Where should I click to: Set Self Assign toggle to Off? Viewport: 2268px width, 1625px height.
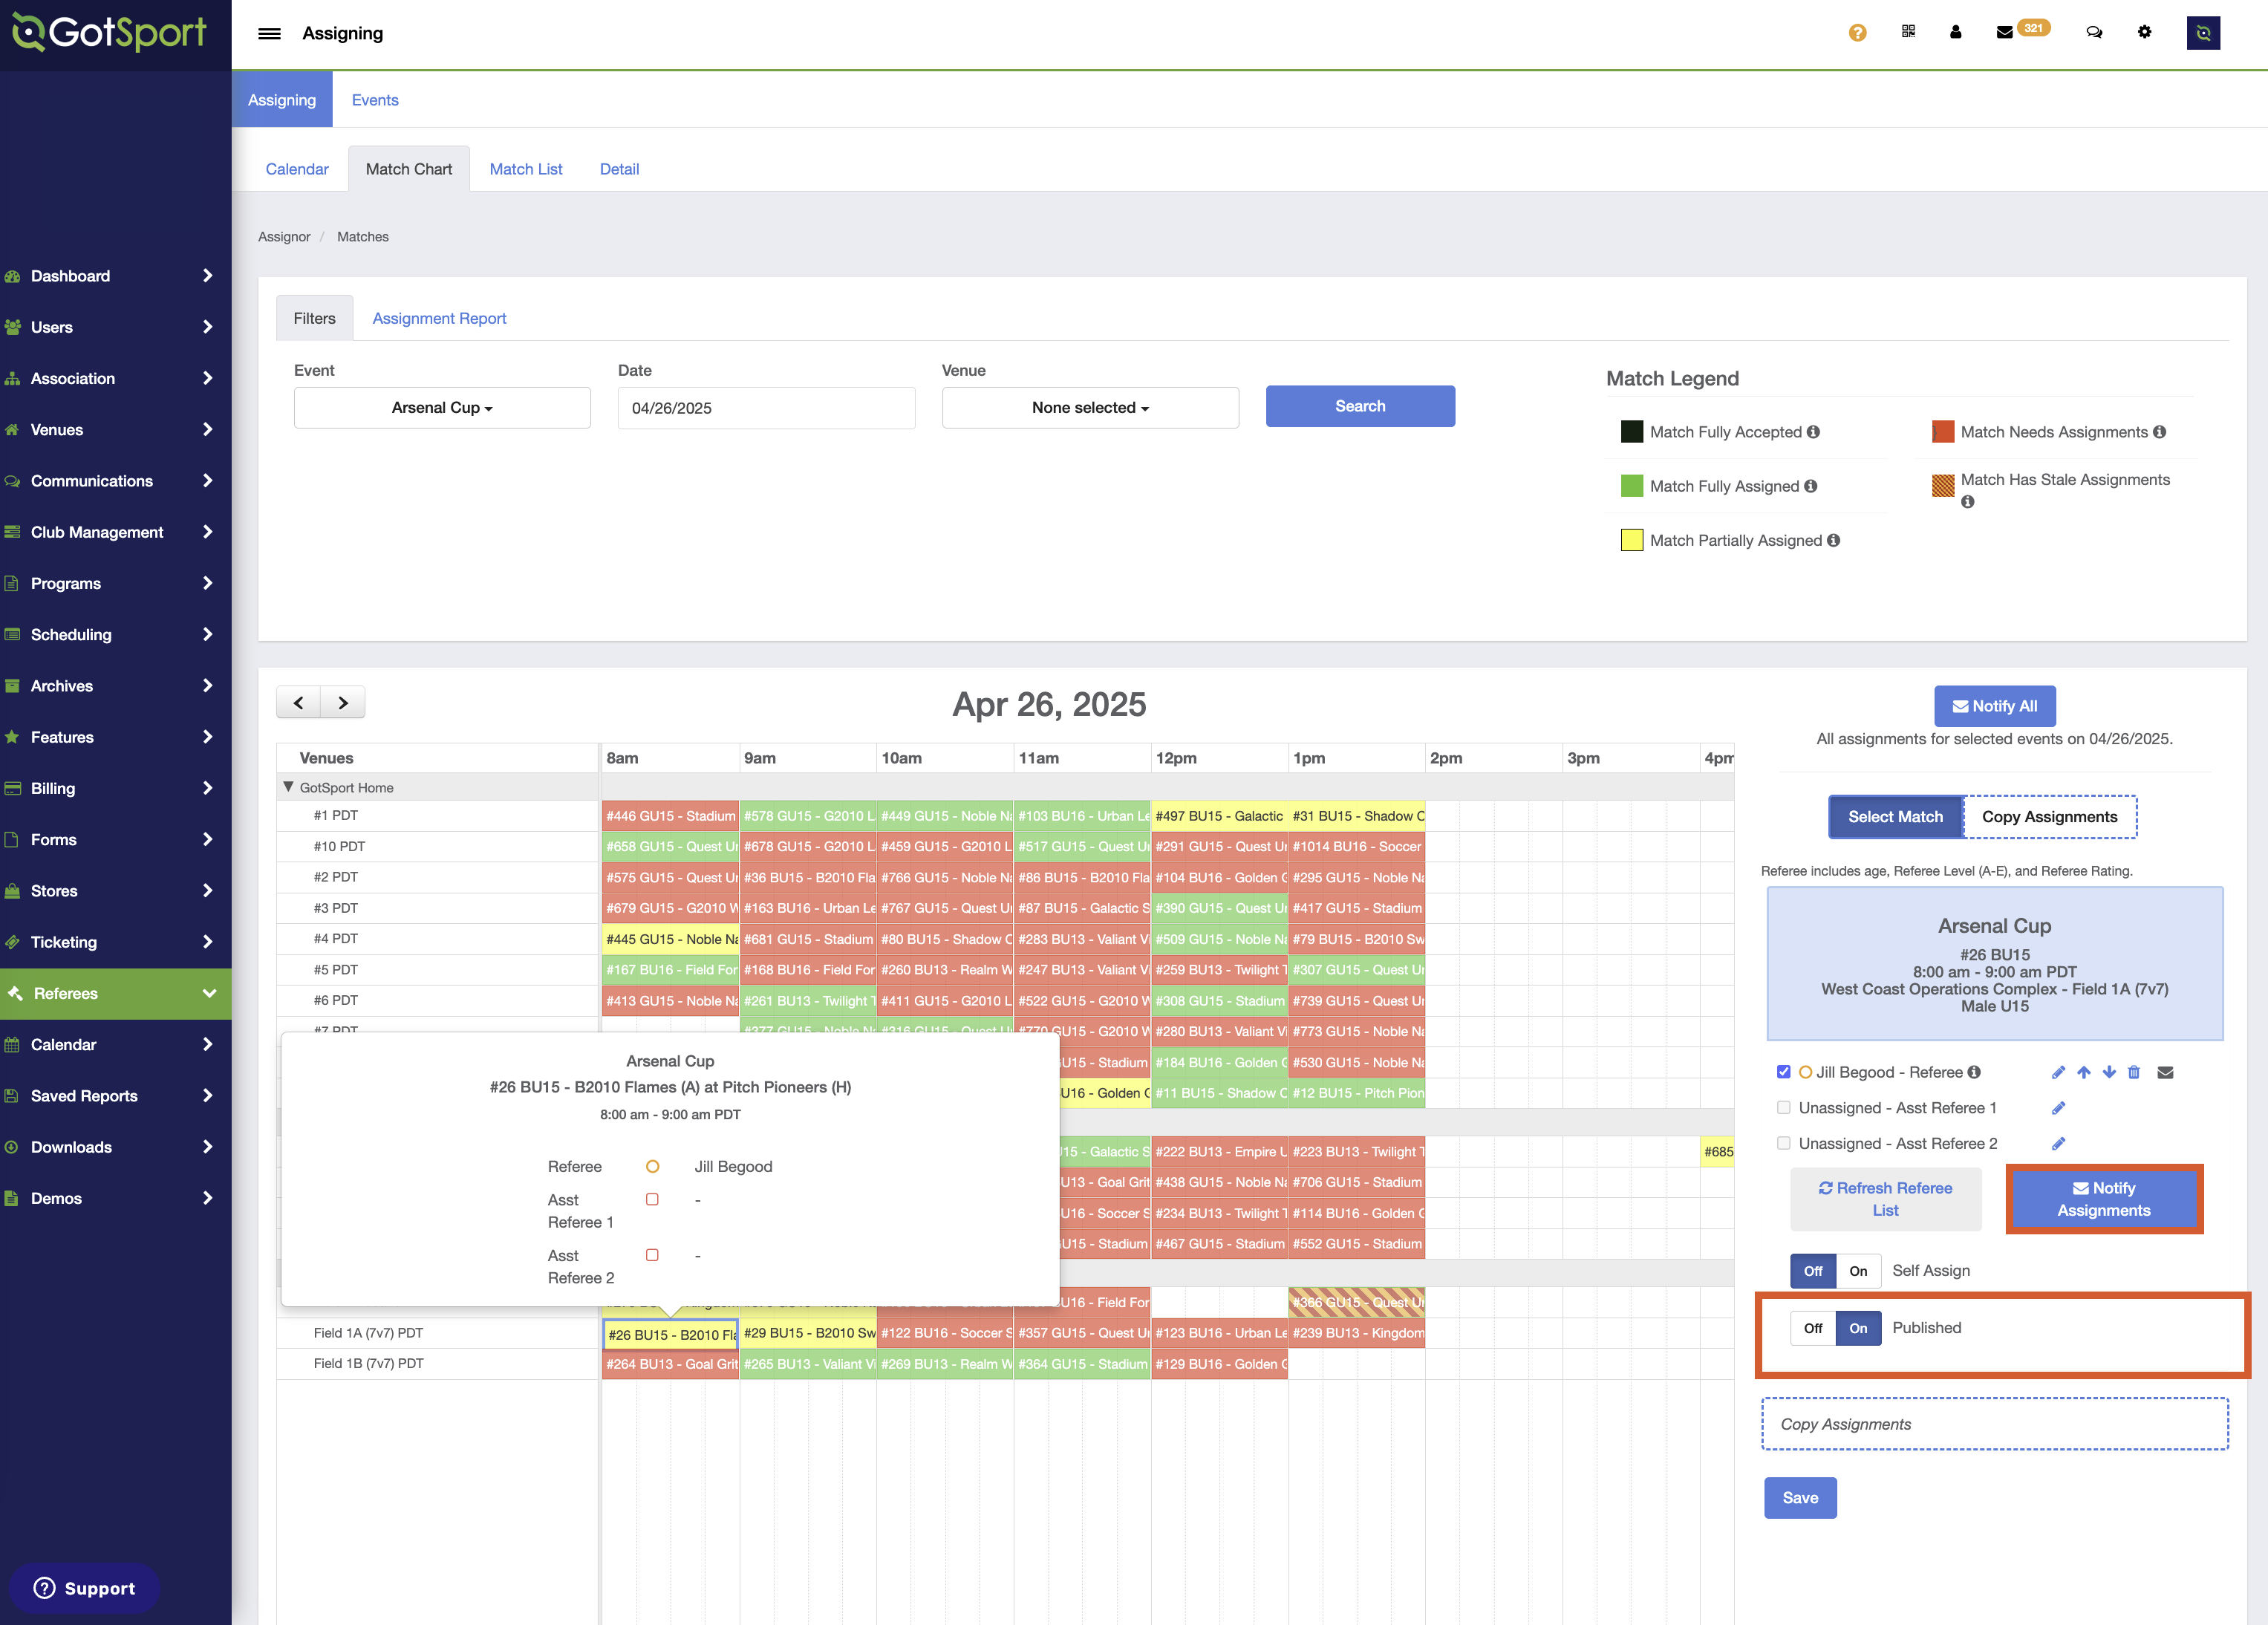[1813, 1271]
